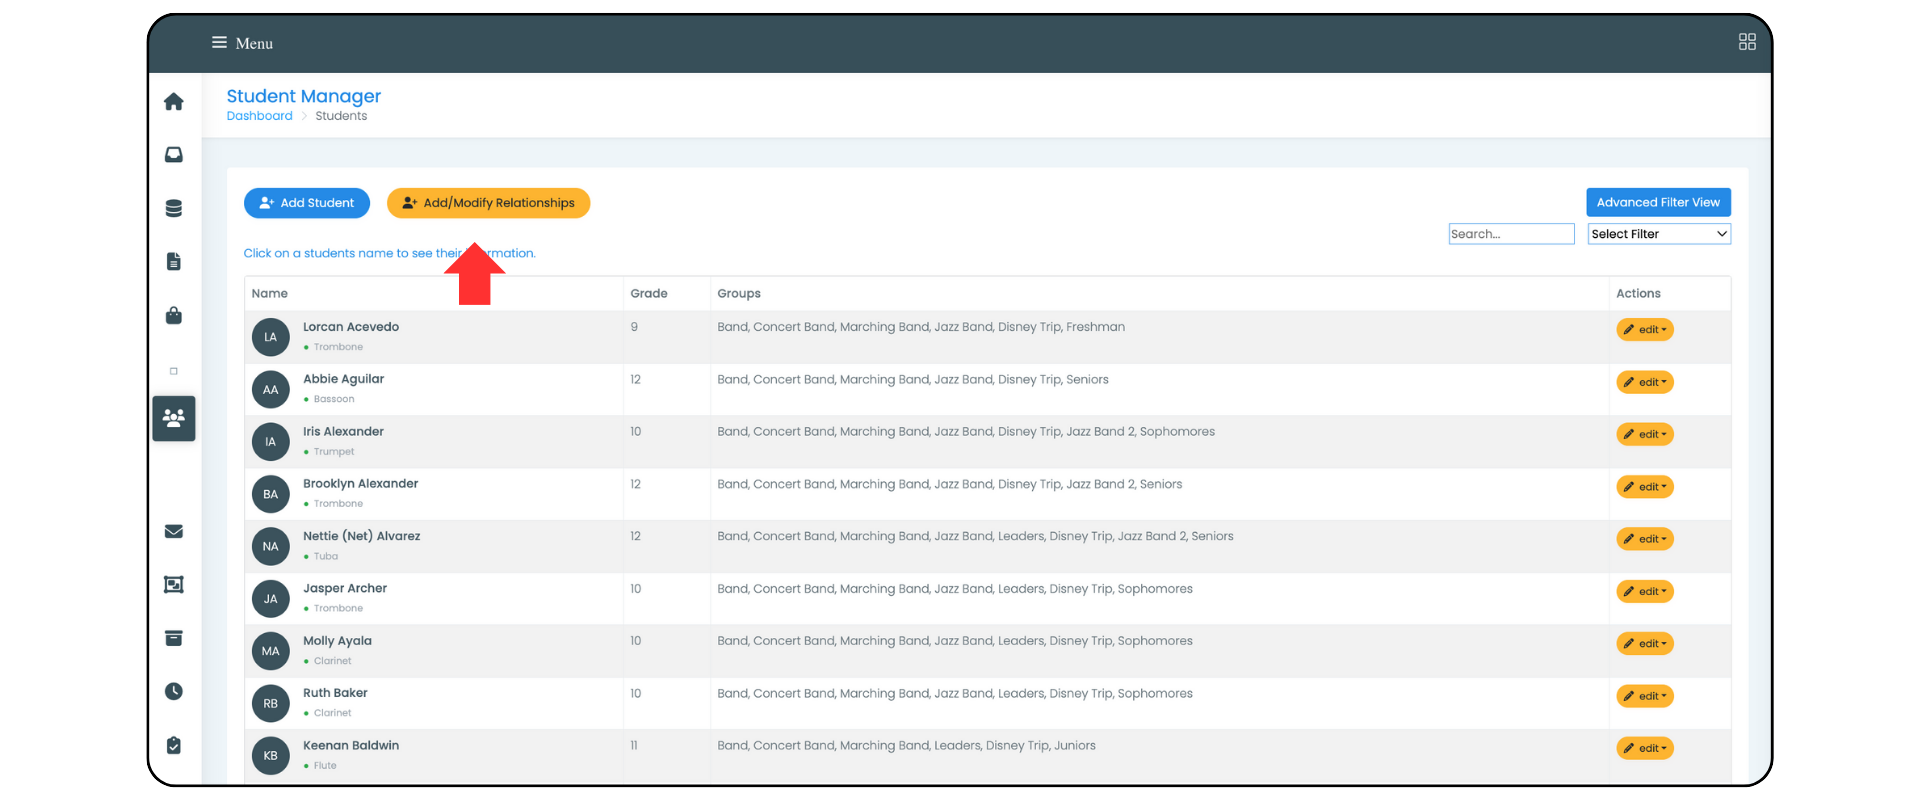Click the IA avatar for Iris Alexander
The height and width of the screenshot is (800, 1920).
271,442
